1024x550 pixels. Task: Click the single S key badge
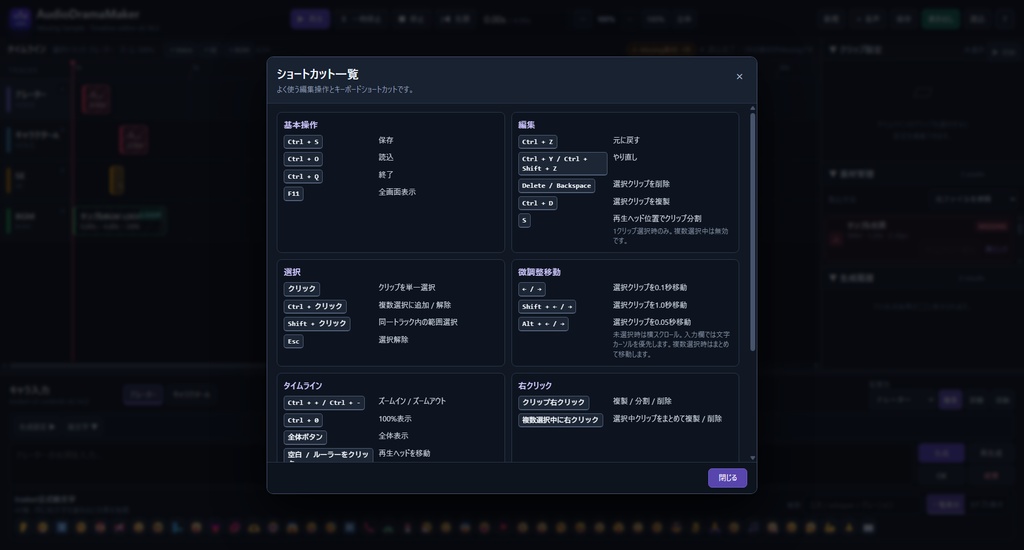[x=524, y=221]
